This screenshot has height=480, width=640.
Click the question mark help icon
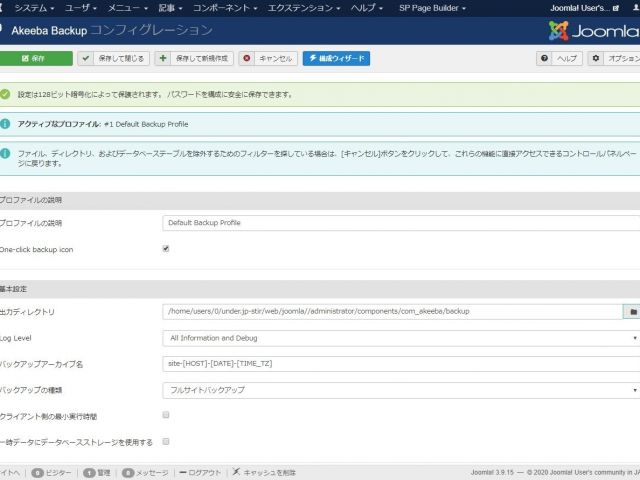(x=544, y=58)
